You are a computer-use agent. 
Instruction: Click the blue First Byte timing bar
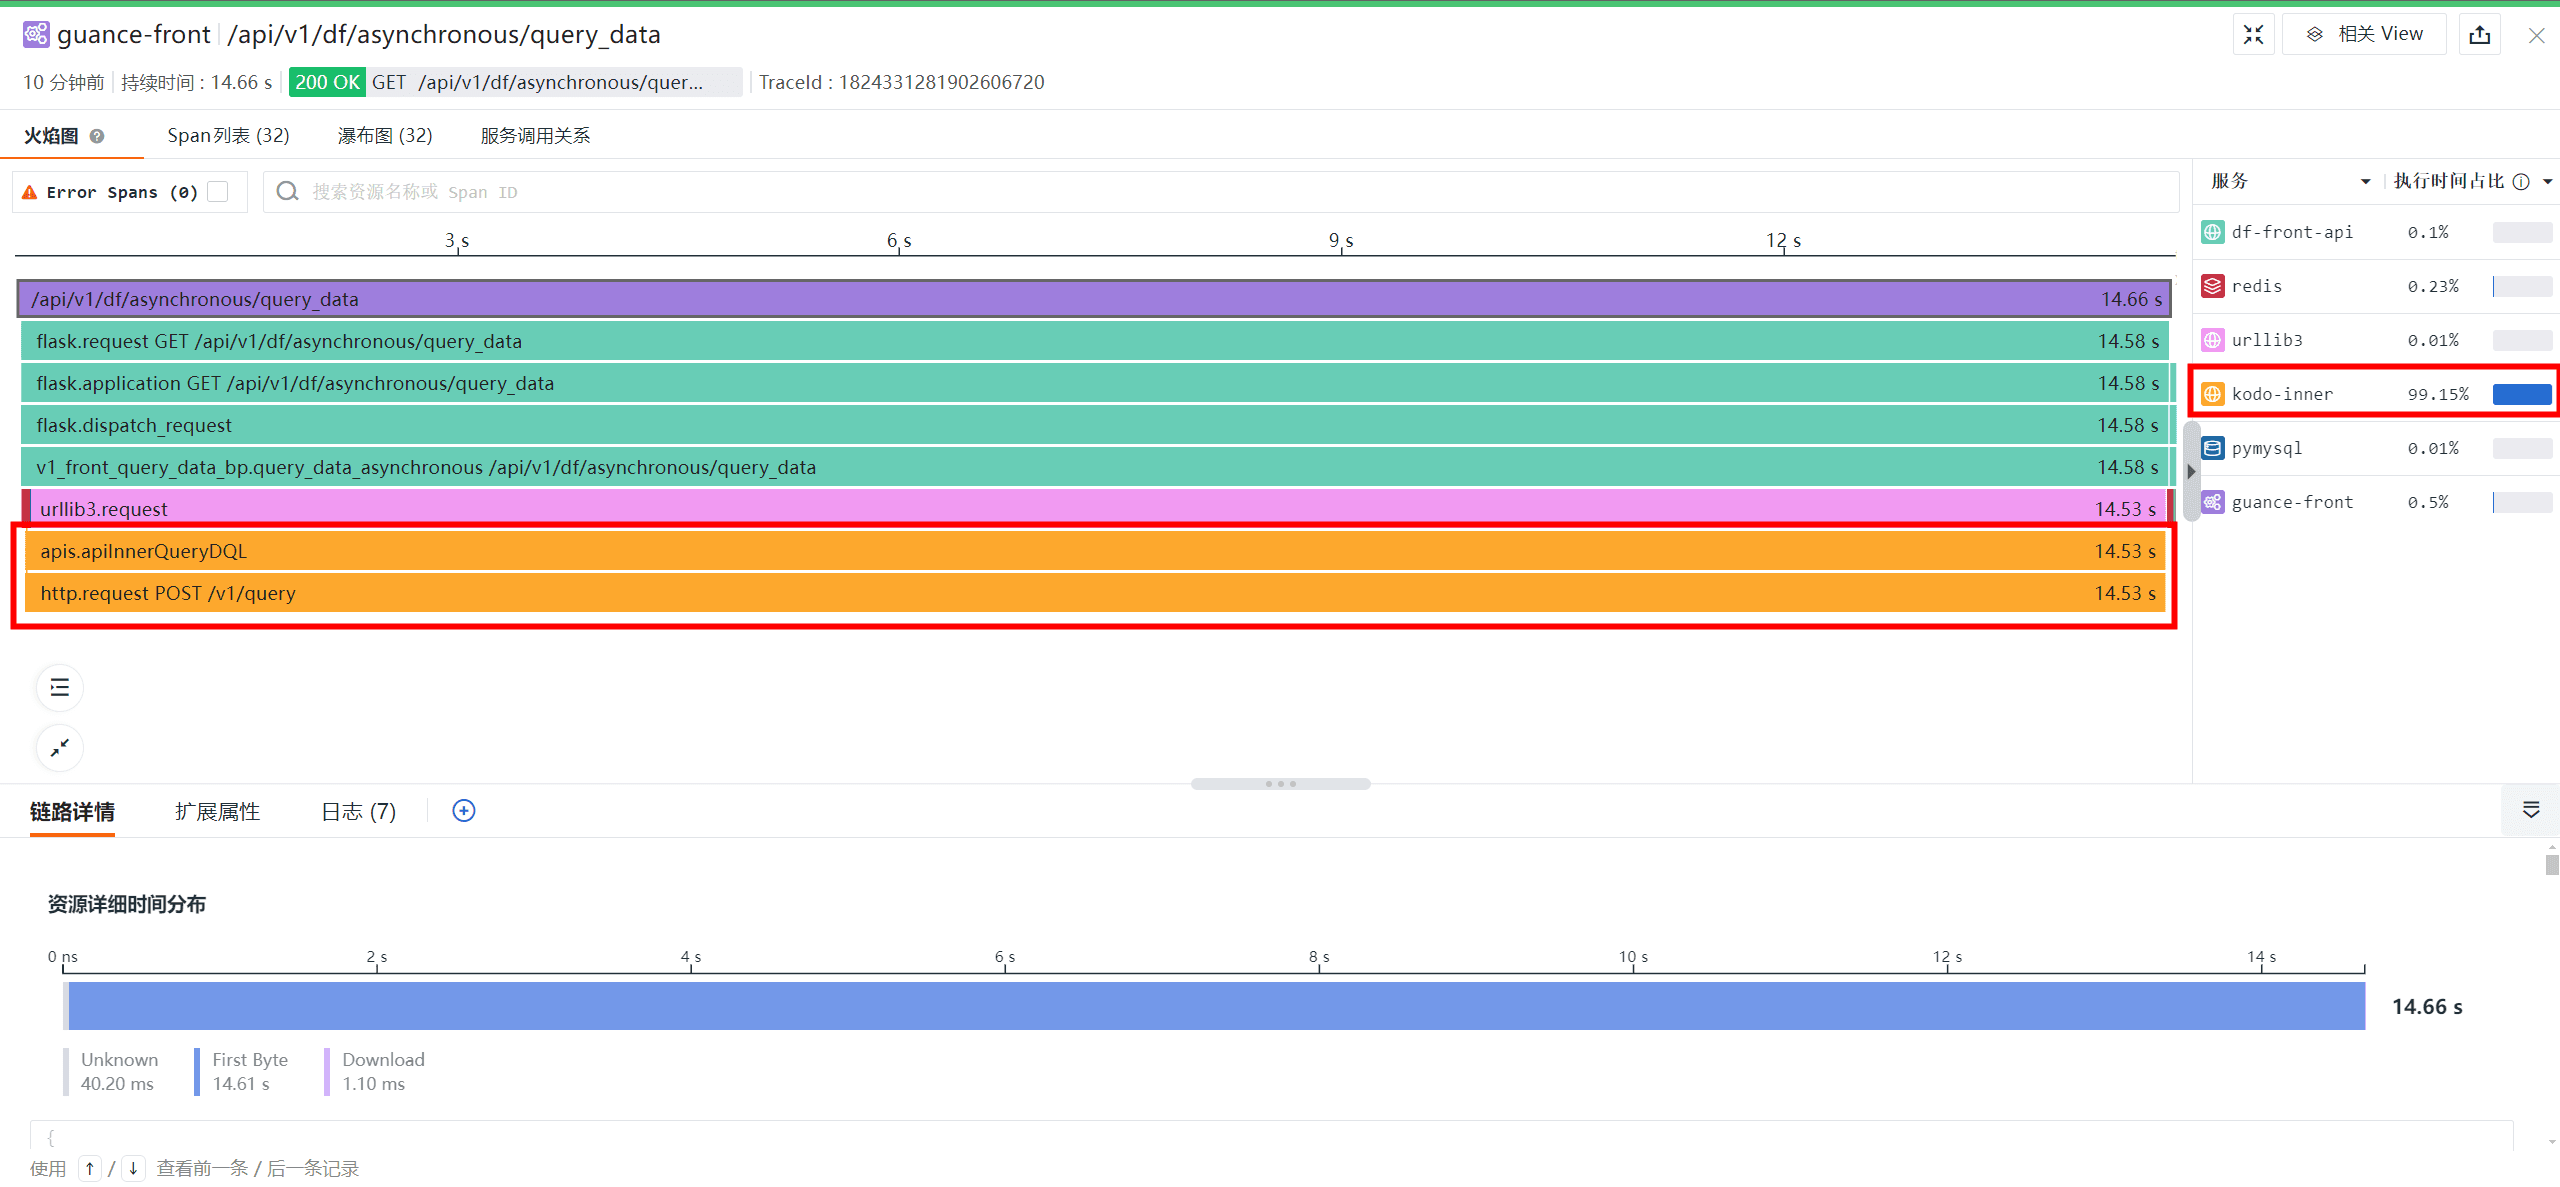click(x=1216, y=1006)
